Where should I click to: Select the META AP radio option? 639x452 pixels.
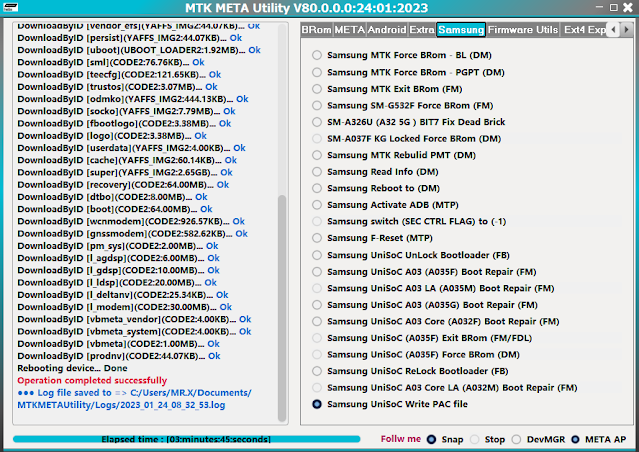coord(599,439)
